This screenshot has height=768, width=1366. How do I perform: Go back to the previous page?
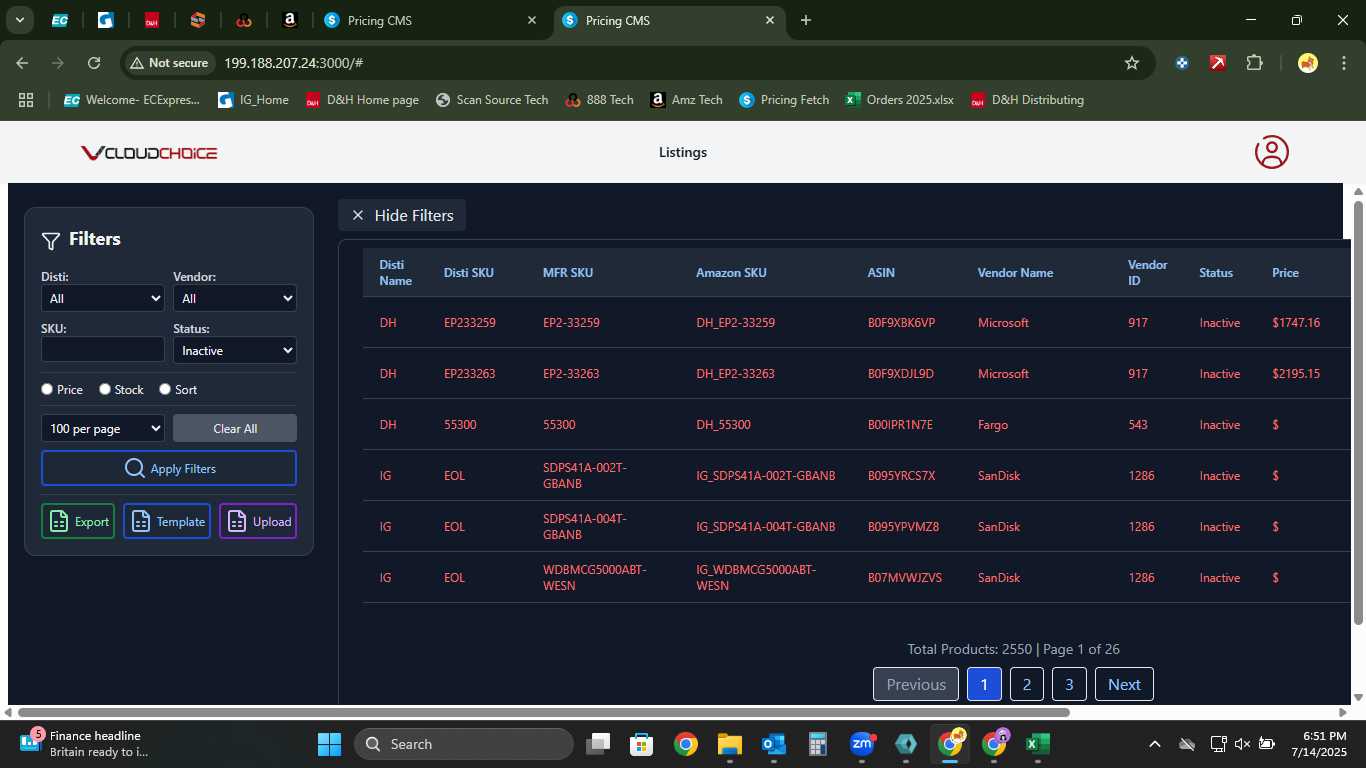pyautogui.click(x=22, y=63)
